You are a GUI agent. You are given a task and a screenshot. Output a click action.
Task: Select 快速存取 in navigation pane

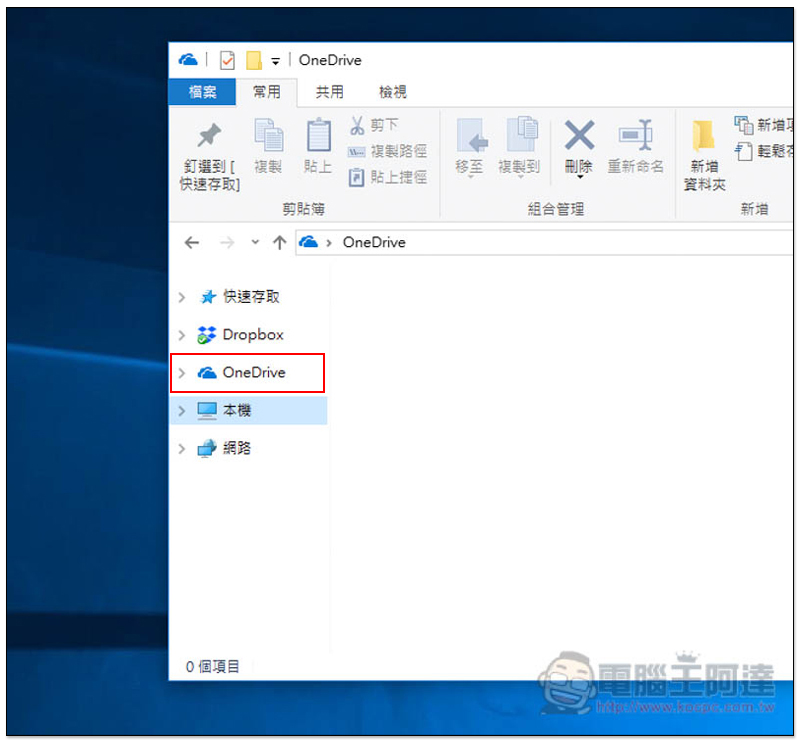251,296
